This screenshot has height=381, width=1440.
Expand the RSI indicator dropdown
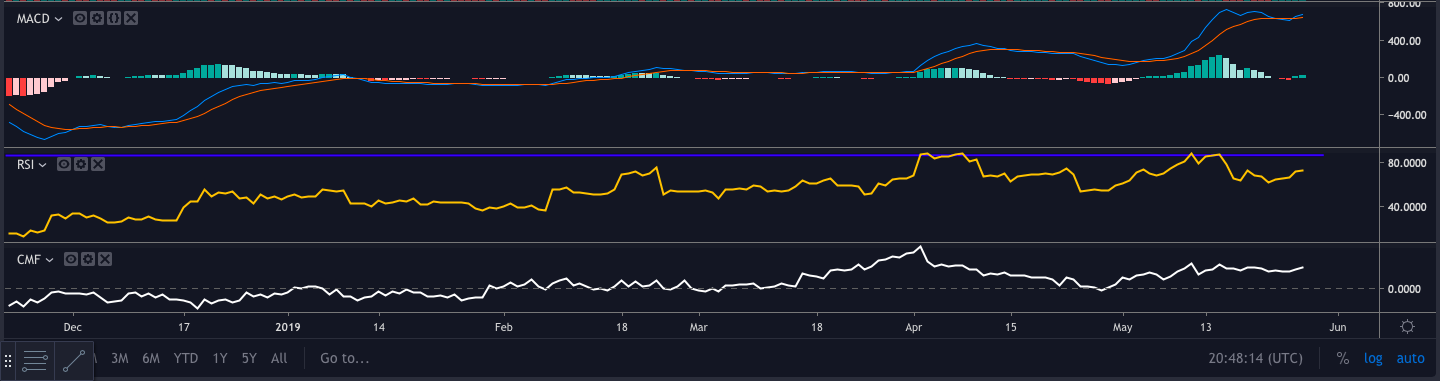(x=44, y=164)
